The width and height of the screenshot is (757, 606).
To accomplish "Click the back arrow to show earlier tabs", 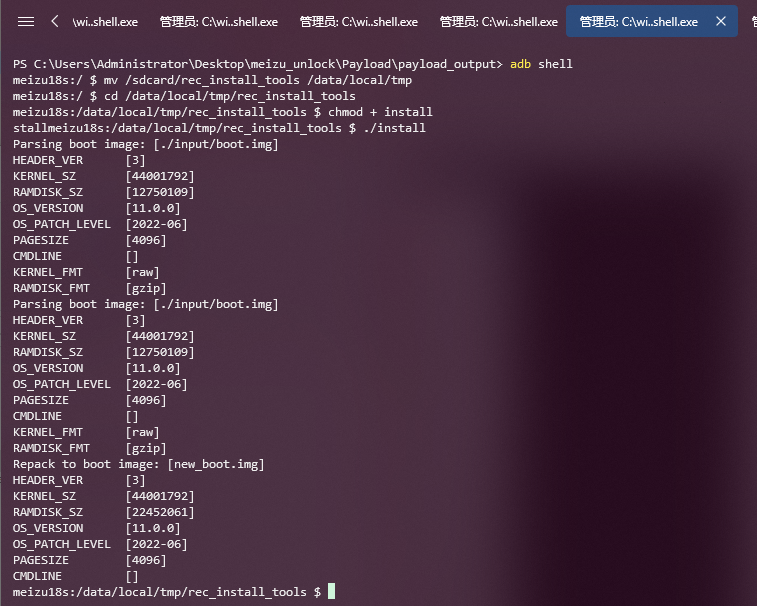I will click(55, 21).
